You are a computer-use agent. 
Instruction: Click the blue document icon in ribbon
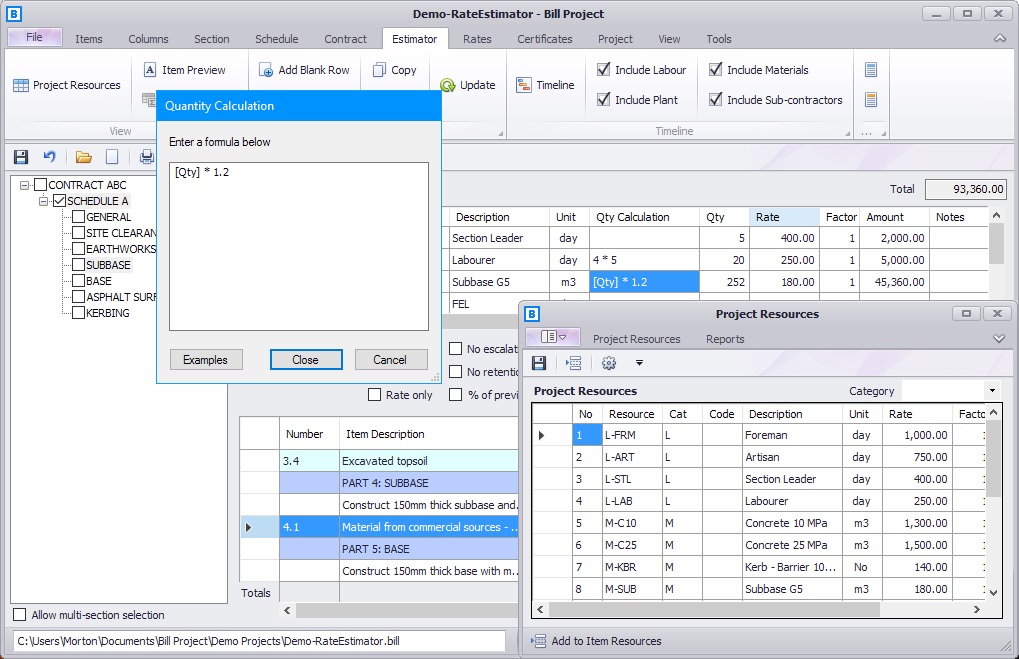coord(871,70)
